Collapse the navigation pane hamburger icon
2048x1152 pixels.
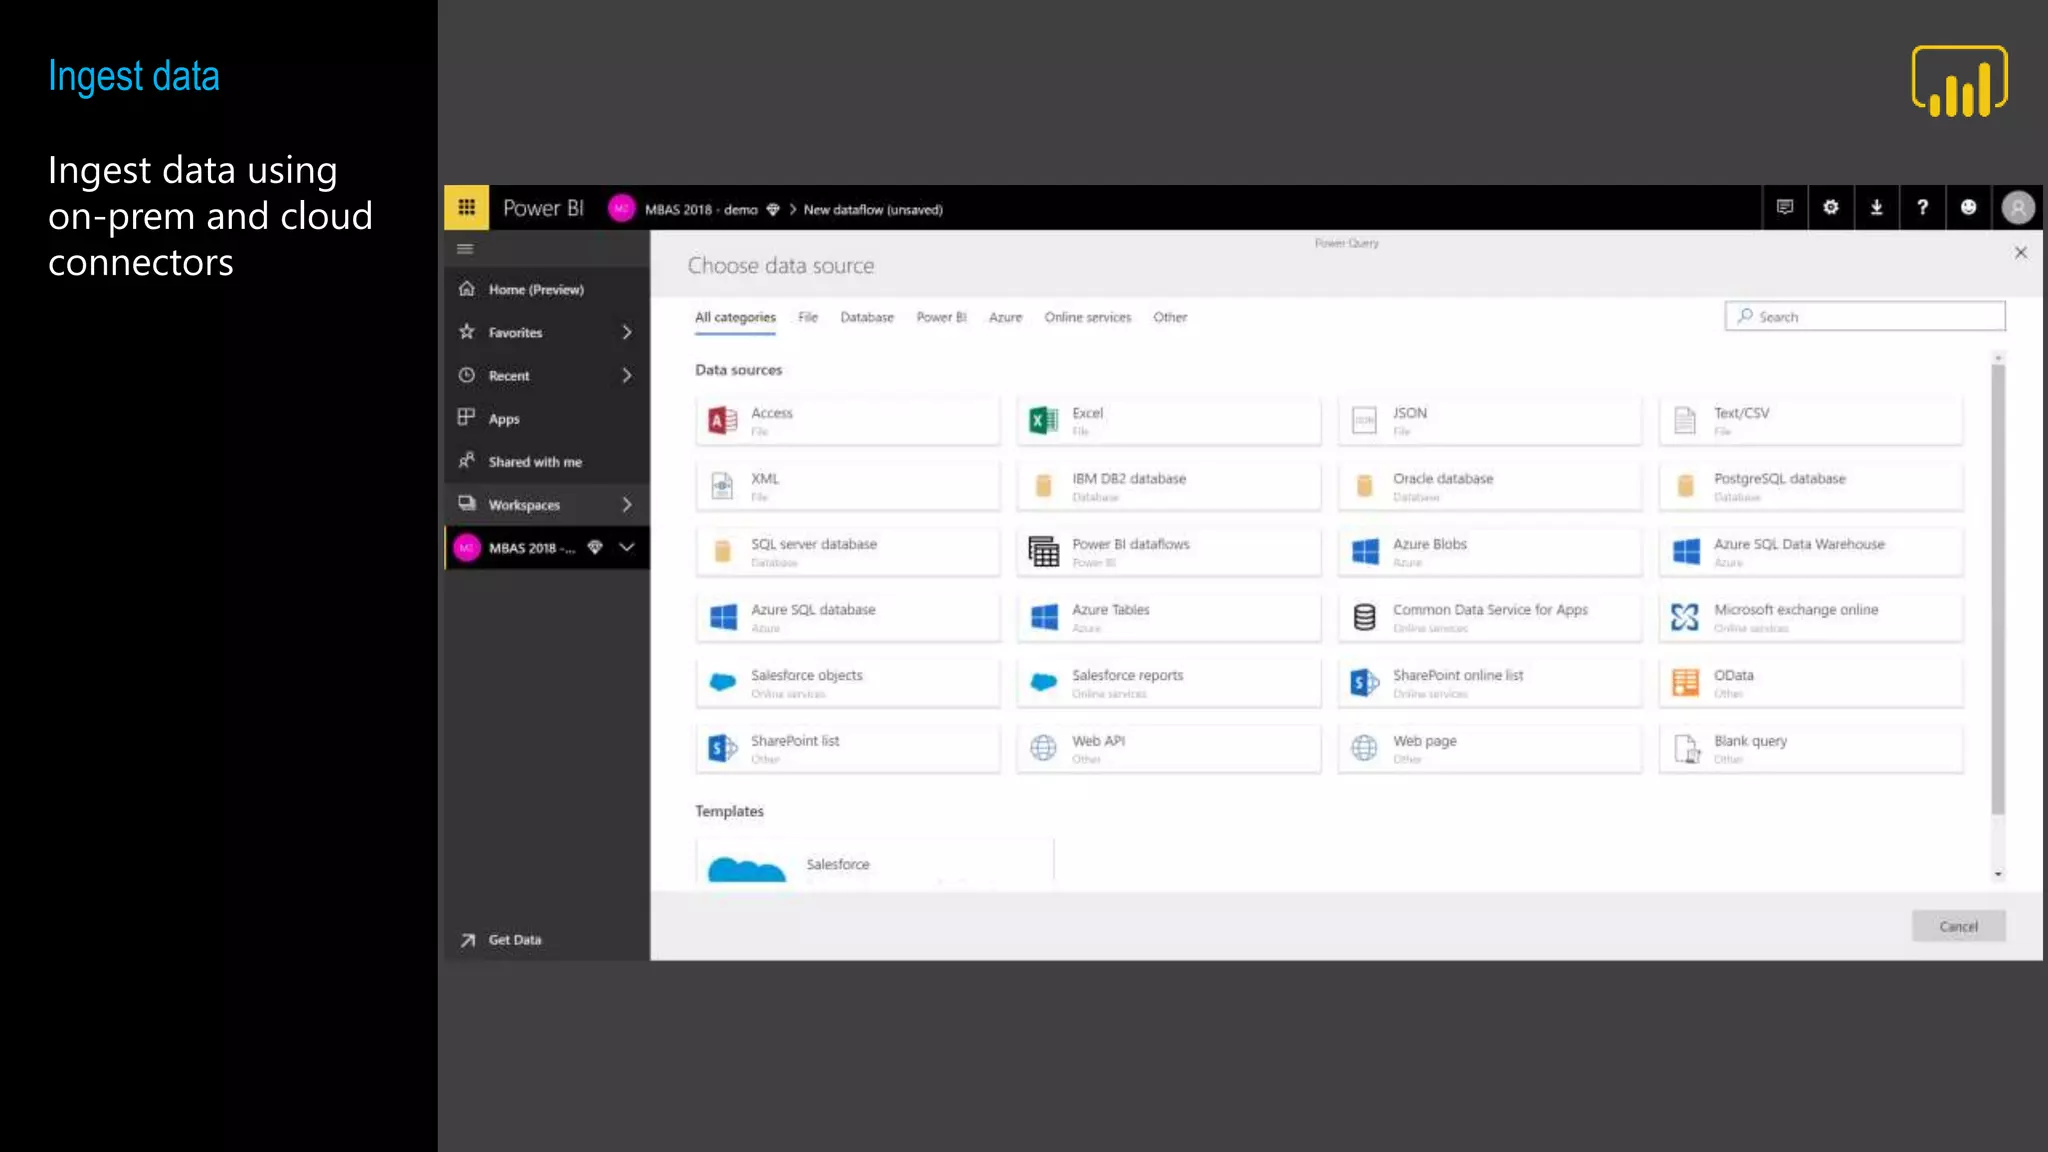(465, 249)
